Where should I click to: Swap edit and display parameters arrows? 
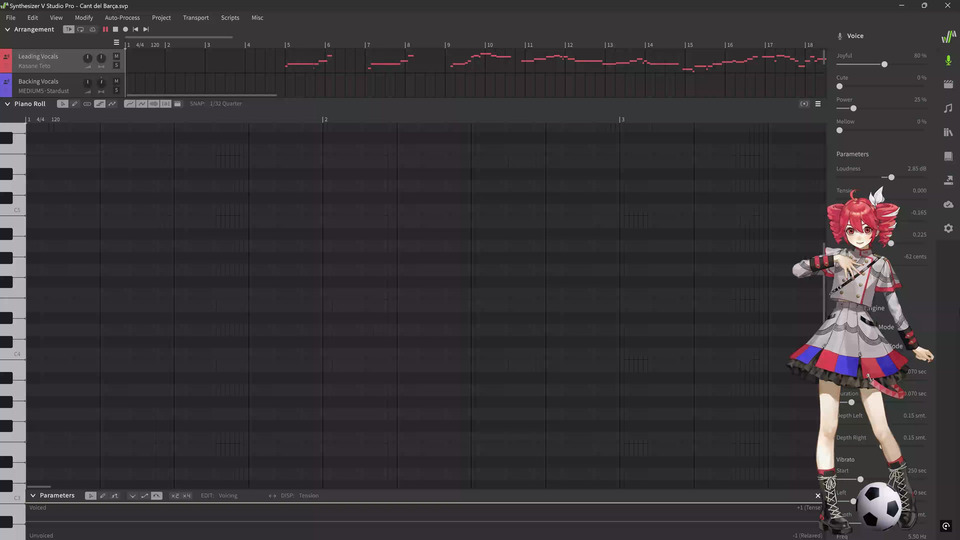point(272,496)
